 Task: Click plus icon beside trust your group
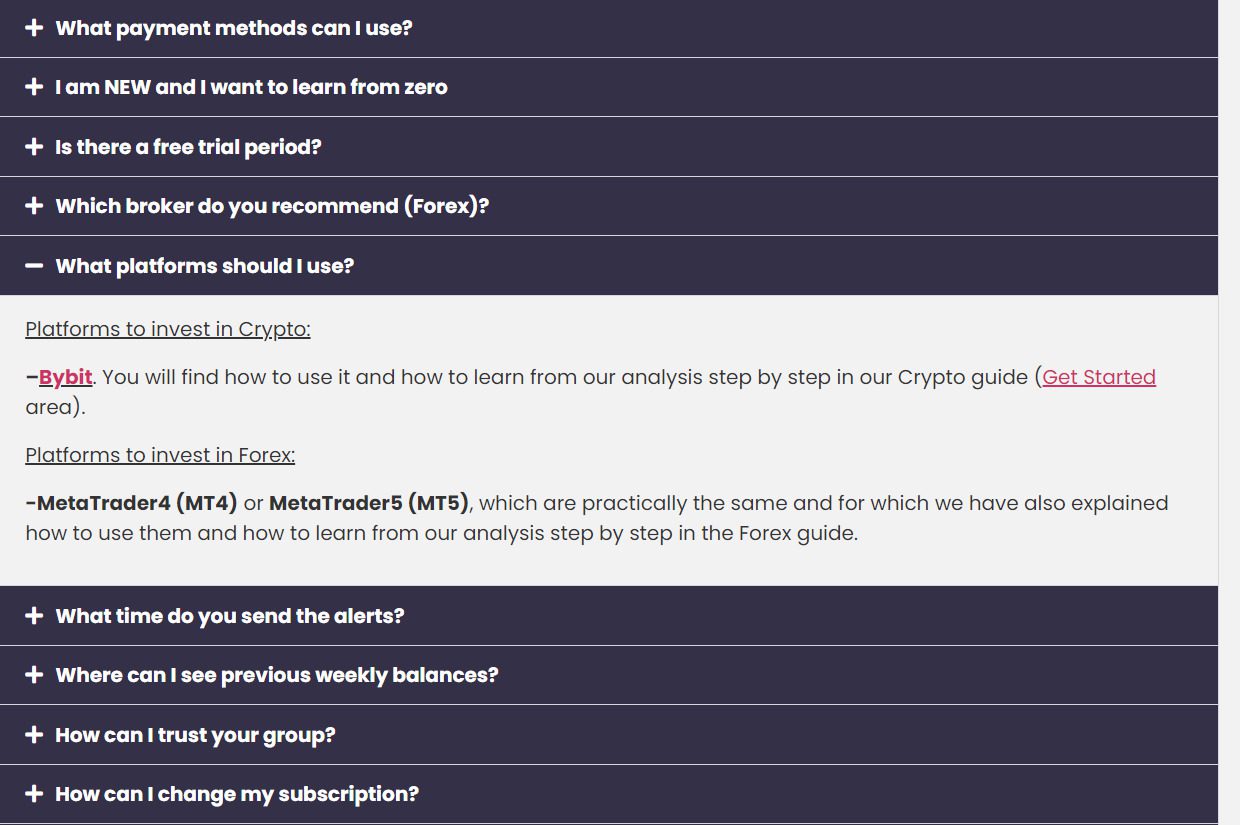pyautogui.click(x=34, y=735)
